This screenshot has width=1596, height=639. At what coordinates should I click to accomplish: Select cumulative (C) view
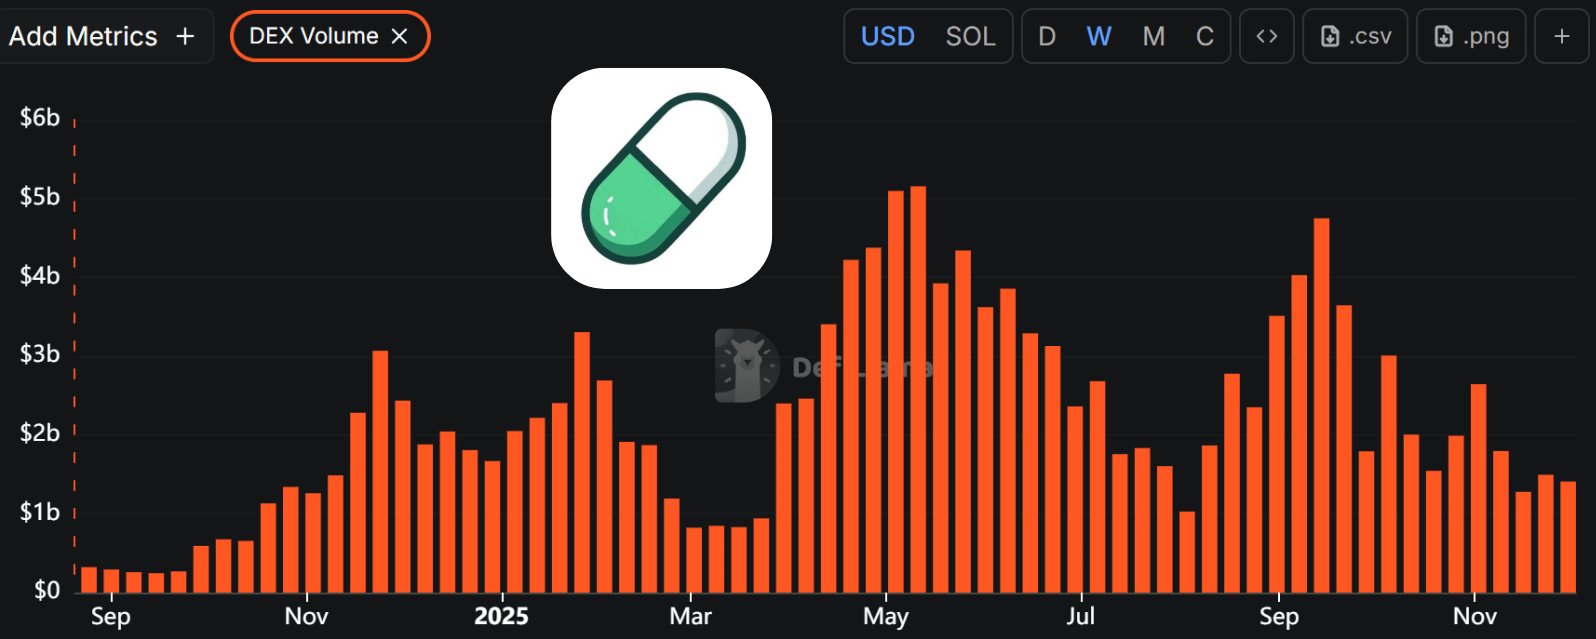click(1204, 37)
